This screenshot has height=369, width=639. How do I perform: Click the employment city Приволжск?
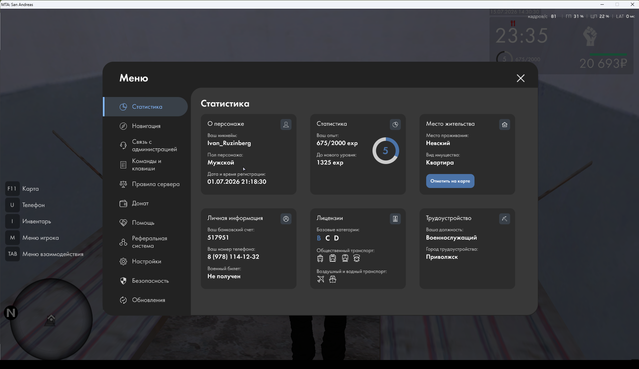pyautogui.click(x=442, y=257)
